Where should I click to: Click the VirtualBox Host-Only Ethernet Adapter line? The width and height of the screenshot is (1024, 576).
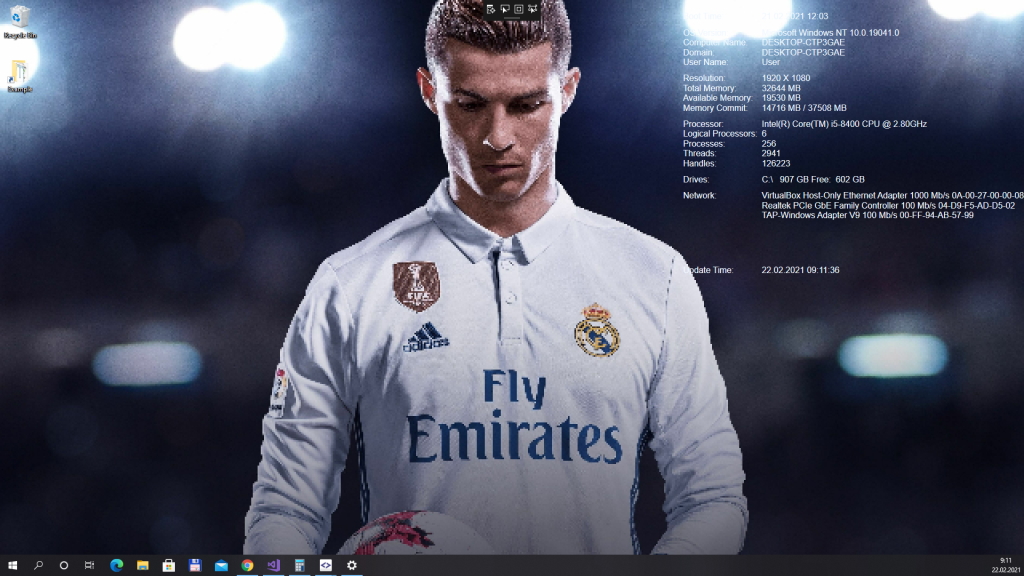[893, 195]
